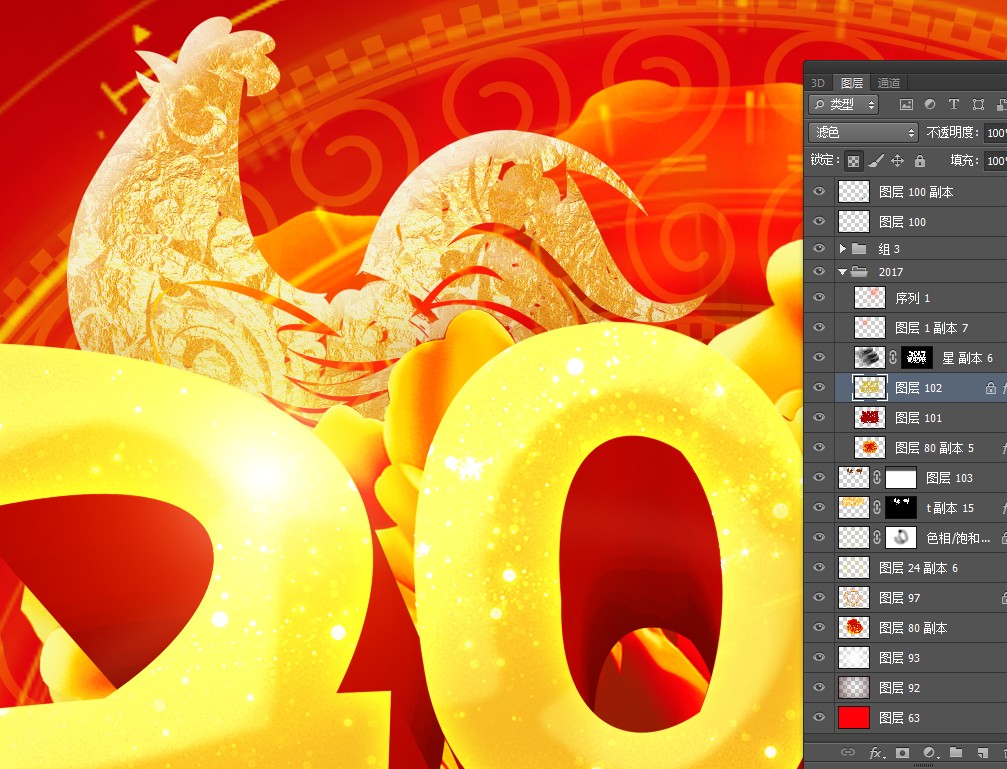
Task: Select the 图层 93 layer
Action: click(899, 658)
